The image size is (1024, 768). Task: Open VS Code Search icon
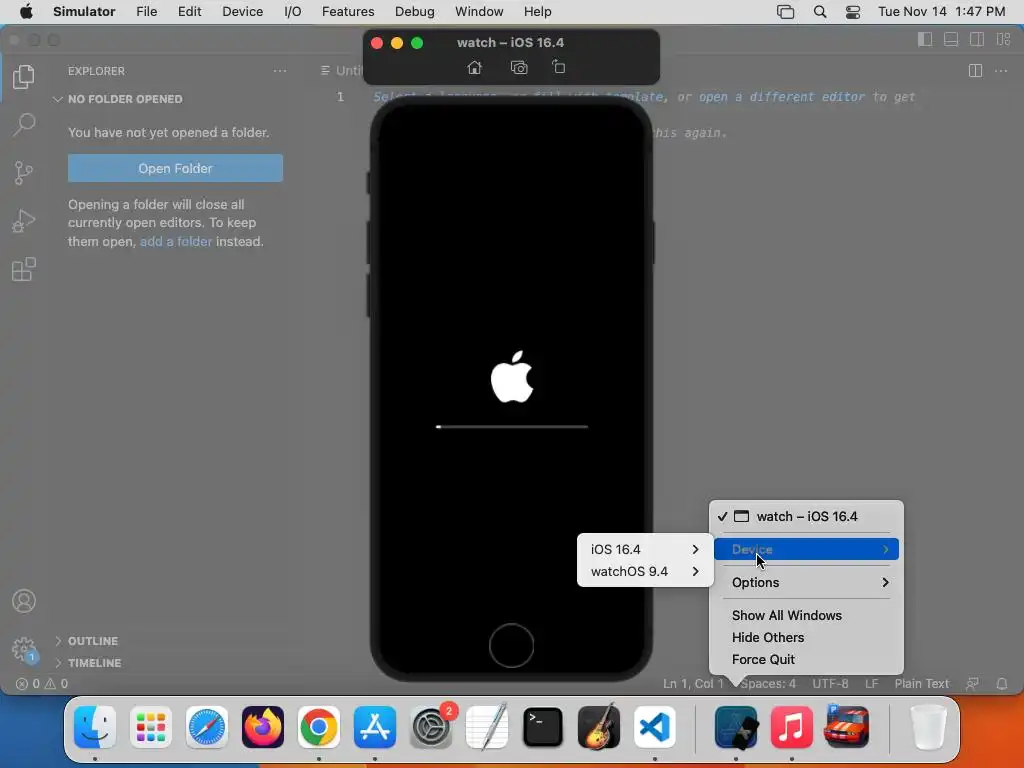(x=24, y=124)
